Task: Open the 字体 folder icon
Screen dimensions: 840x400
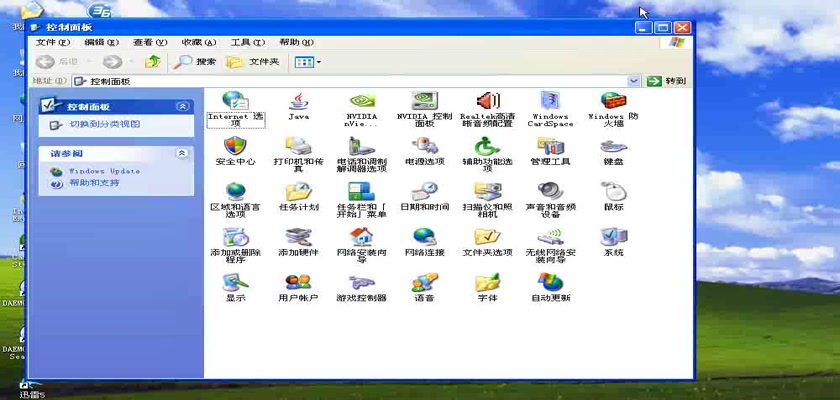Action: pyautogui.click(x=488, y=282)
